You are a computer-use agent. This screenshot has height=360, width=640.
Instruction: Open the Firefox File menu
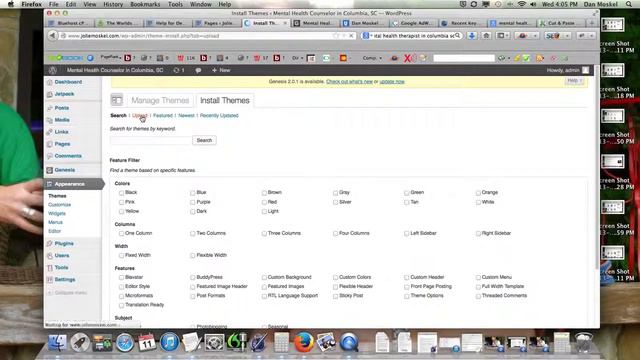tap(53, 4)
